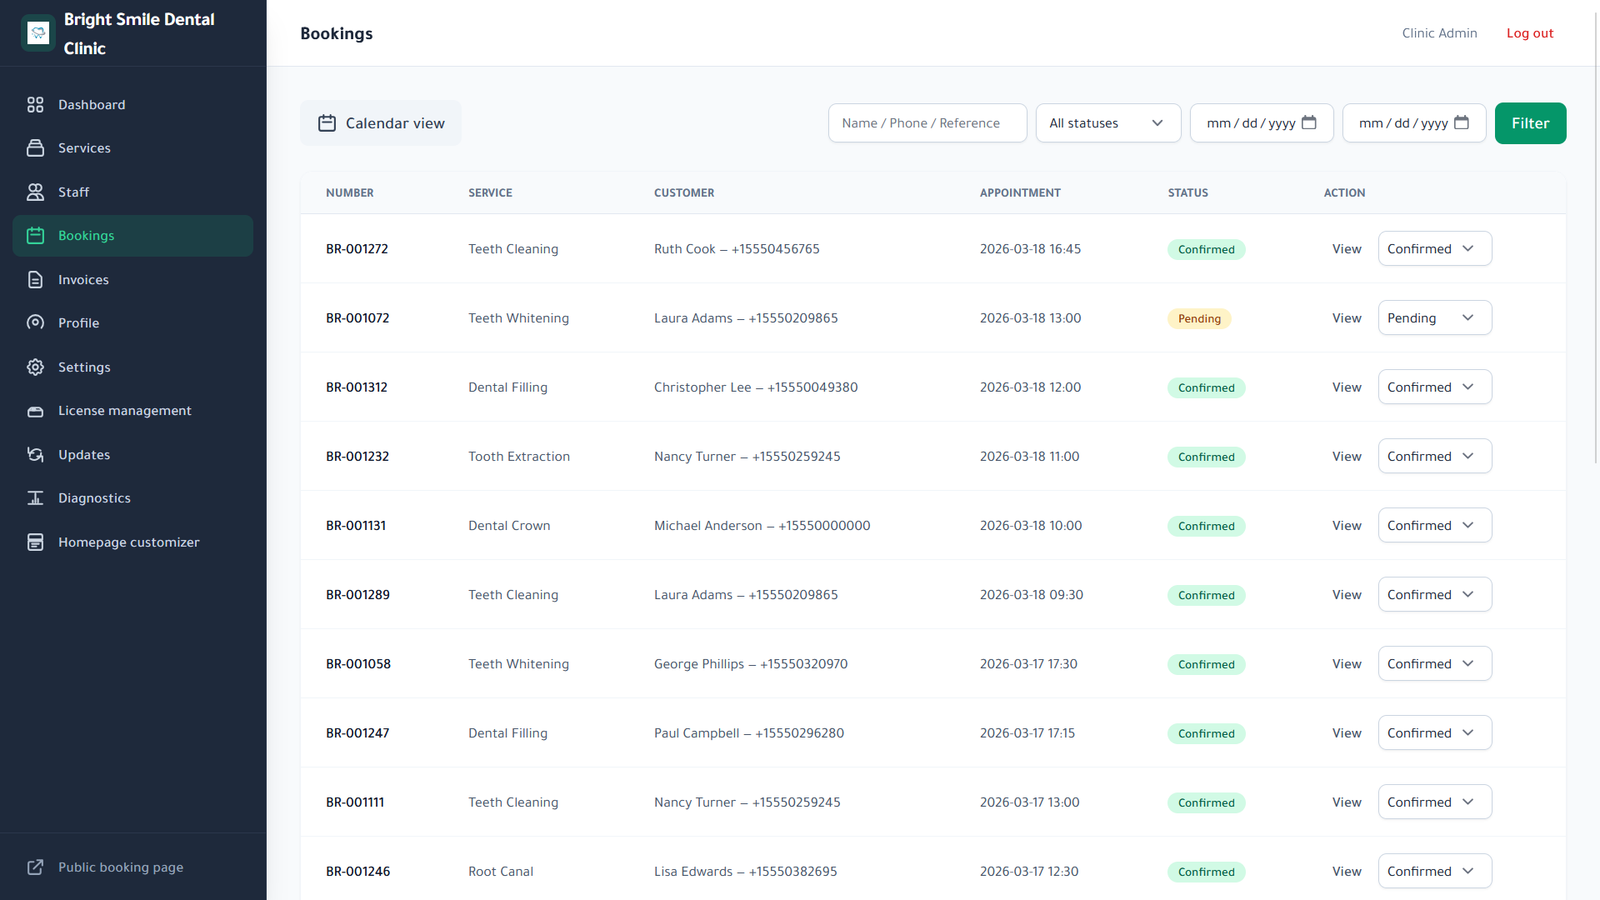Click the Name / Phone / Reference search field
This screenshot has width=1600, height=900.
click(927, 123)
